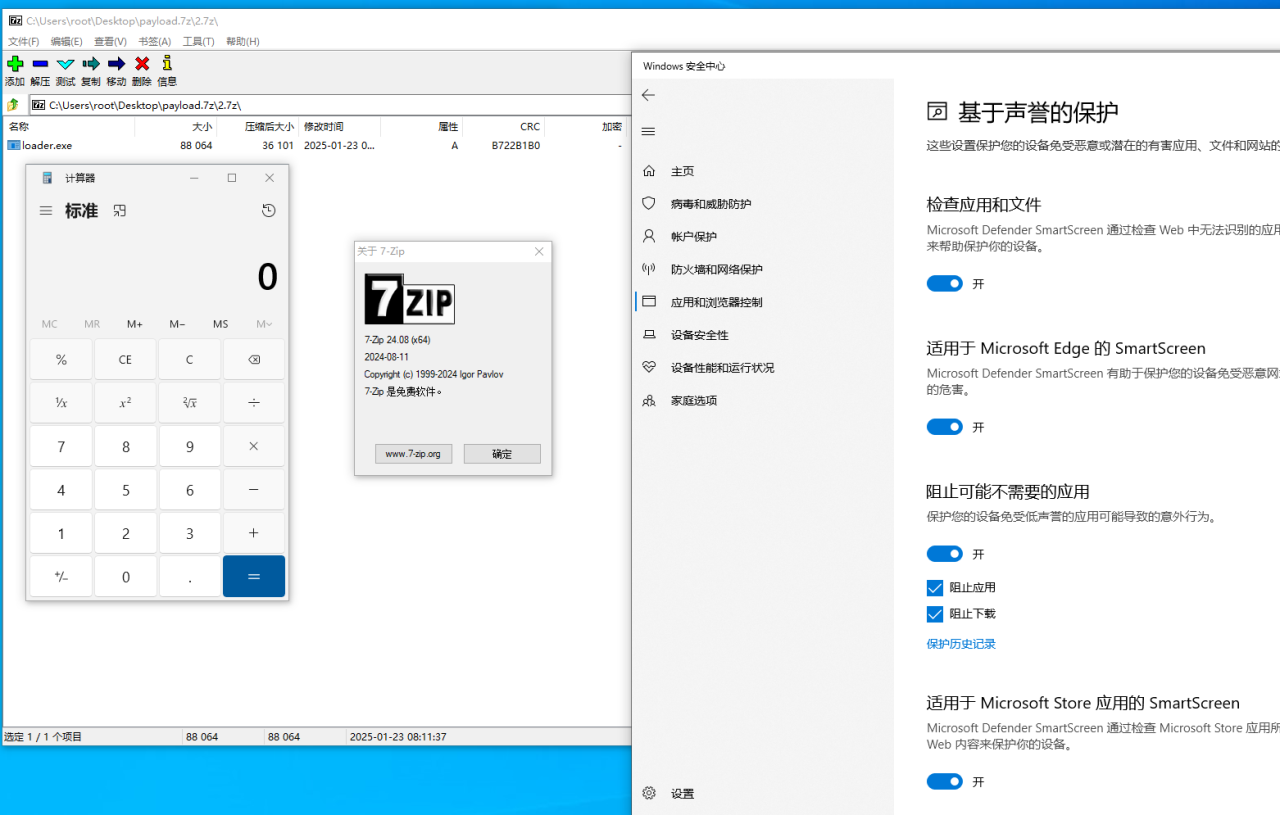
Task: Expand the Windows Security sidebar hamburger menu
Action: coord(648,132)
